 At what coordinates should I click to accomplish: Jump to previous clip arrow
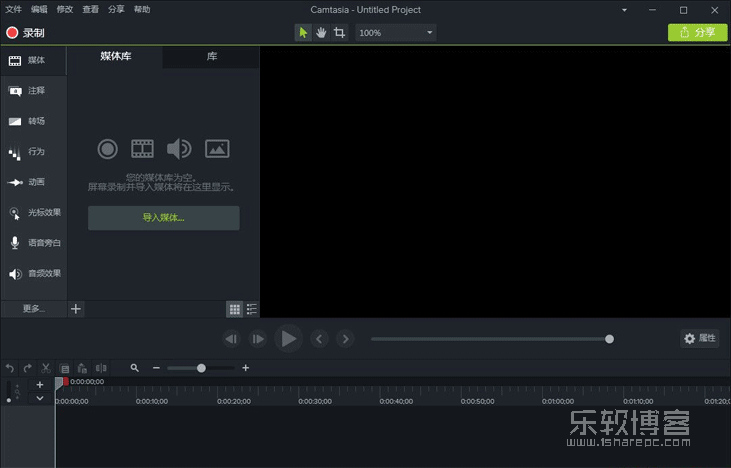pyautogui.click(x=319, y=339)
